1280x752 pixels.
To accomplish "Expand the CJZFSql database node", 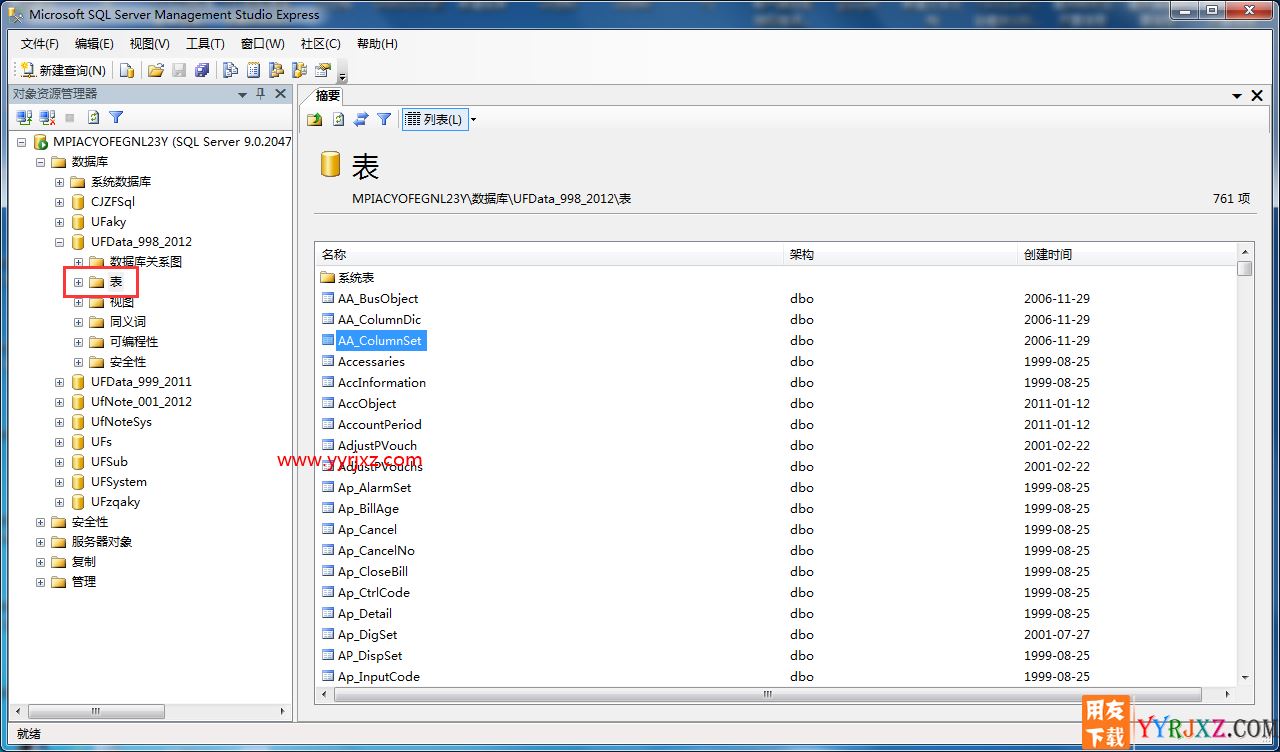I will point(60,202).
